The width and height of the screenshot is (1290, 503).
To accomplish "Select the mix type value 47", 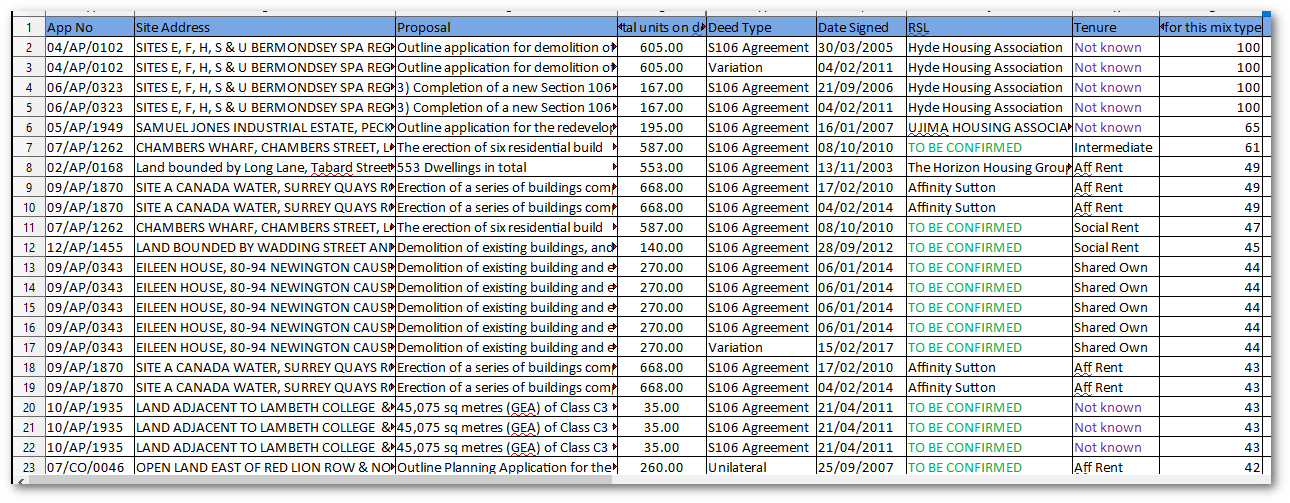I will tap(1211, 228).
